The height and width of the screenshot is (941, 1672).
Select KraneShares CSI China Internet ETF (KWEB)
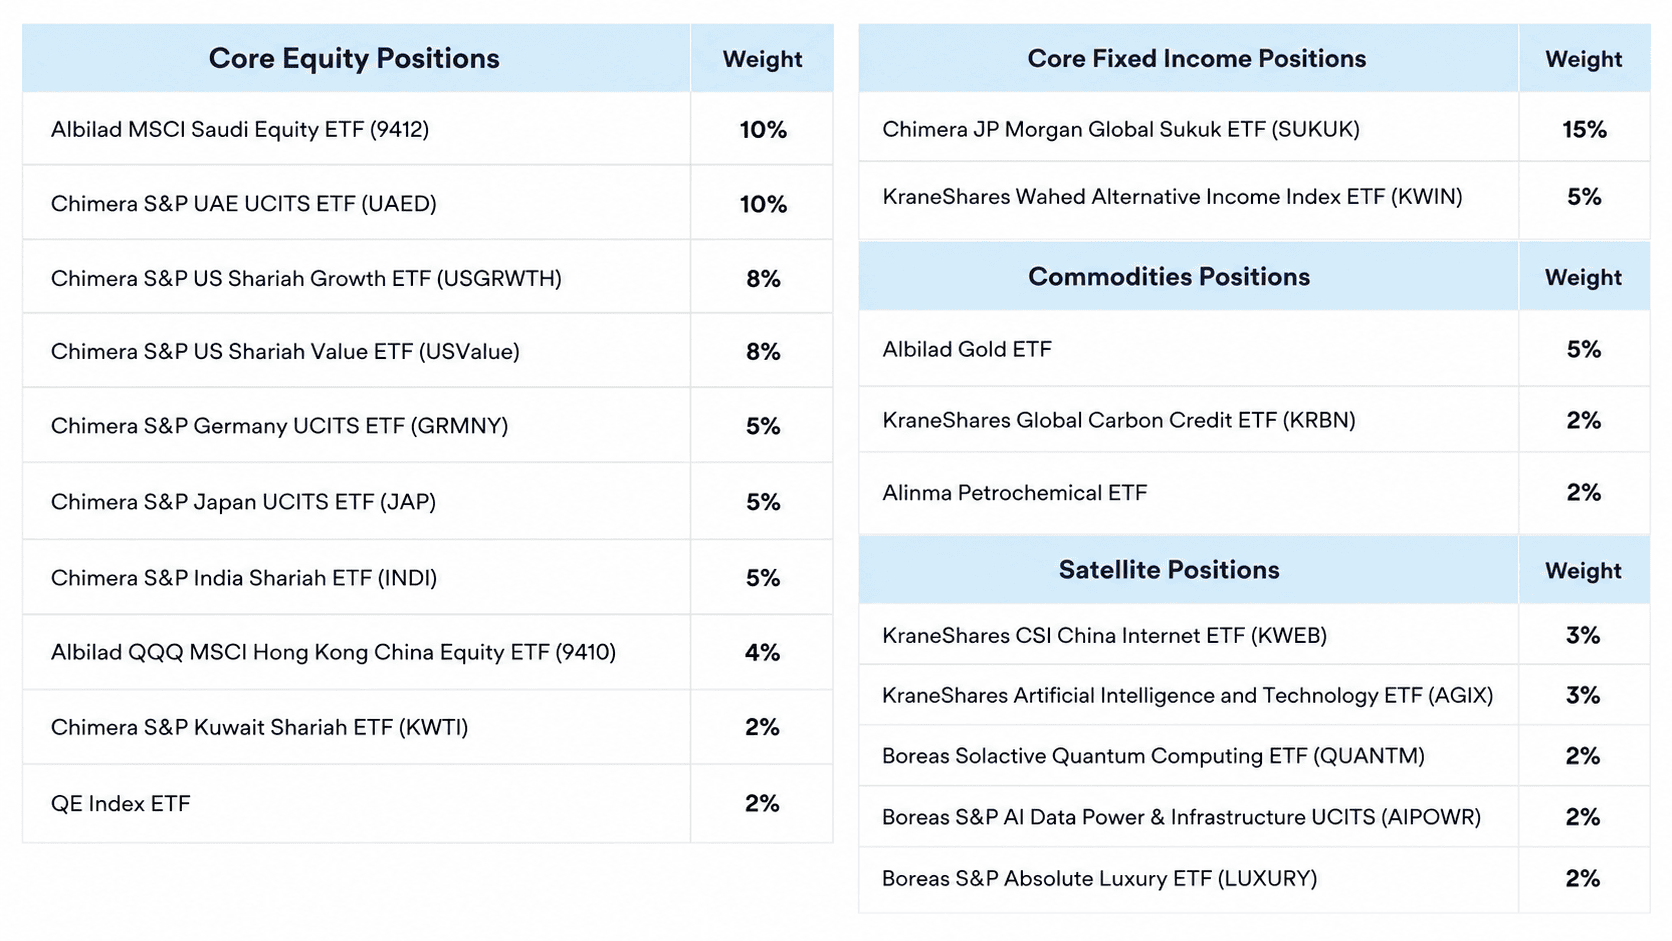pyautogui.click(x=1104, y=635)
